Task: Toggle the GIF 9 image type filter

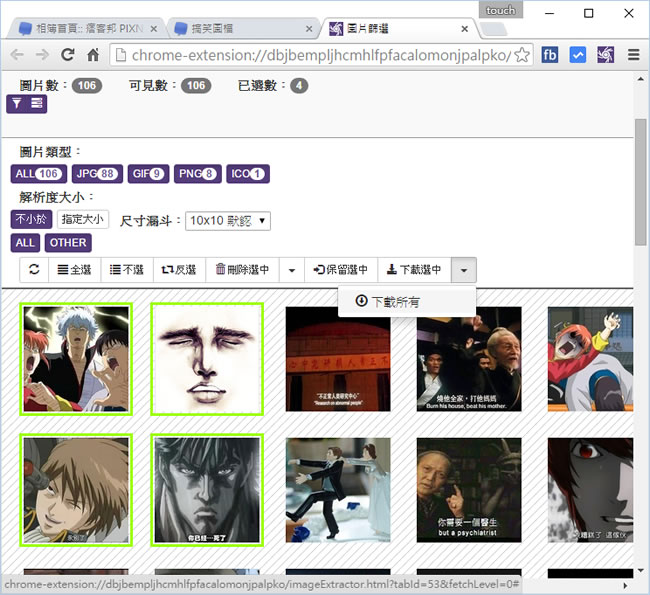Action: [x=148, y=174]
